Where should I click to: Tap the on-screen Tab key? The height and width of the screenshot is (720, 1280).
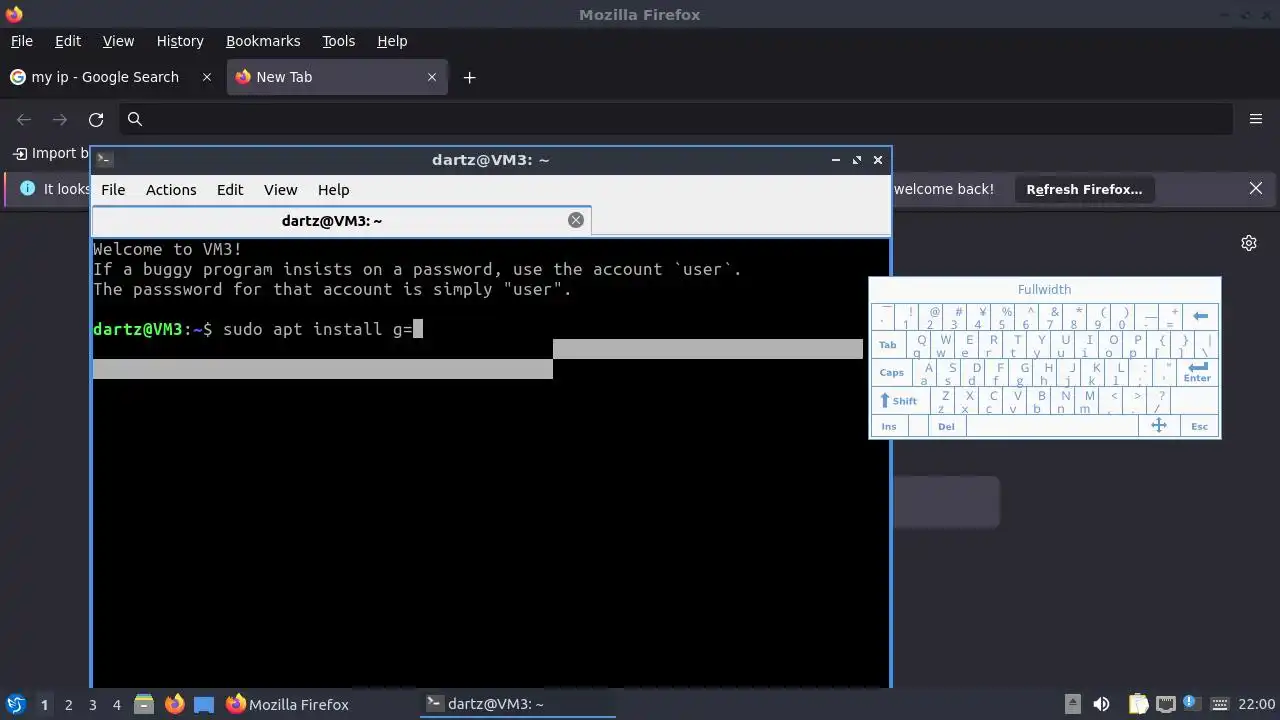(x=888, y=345)
